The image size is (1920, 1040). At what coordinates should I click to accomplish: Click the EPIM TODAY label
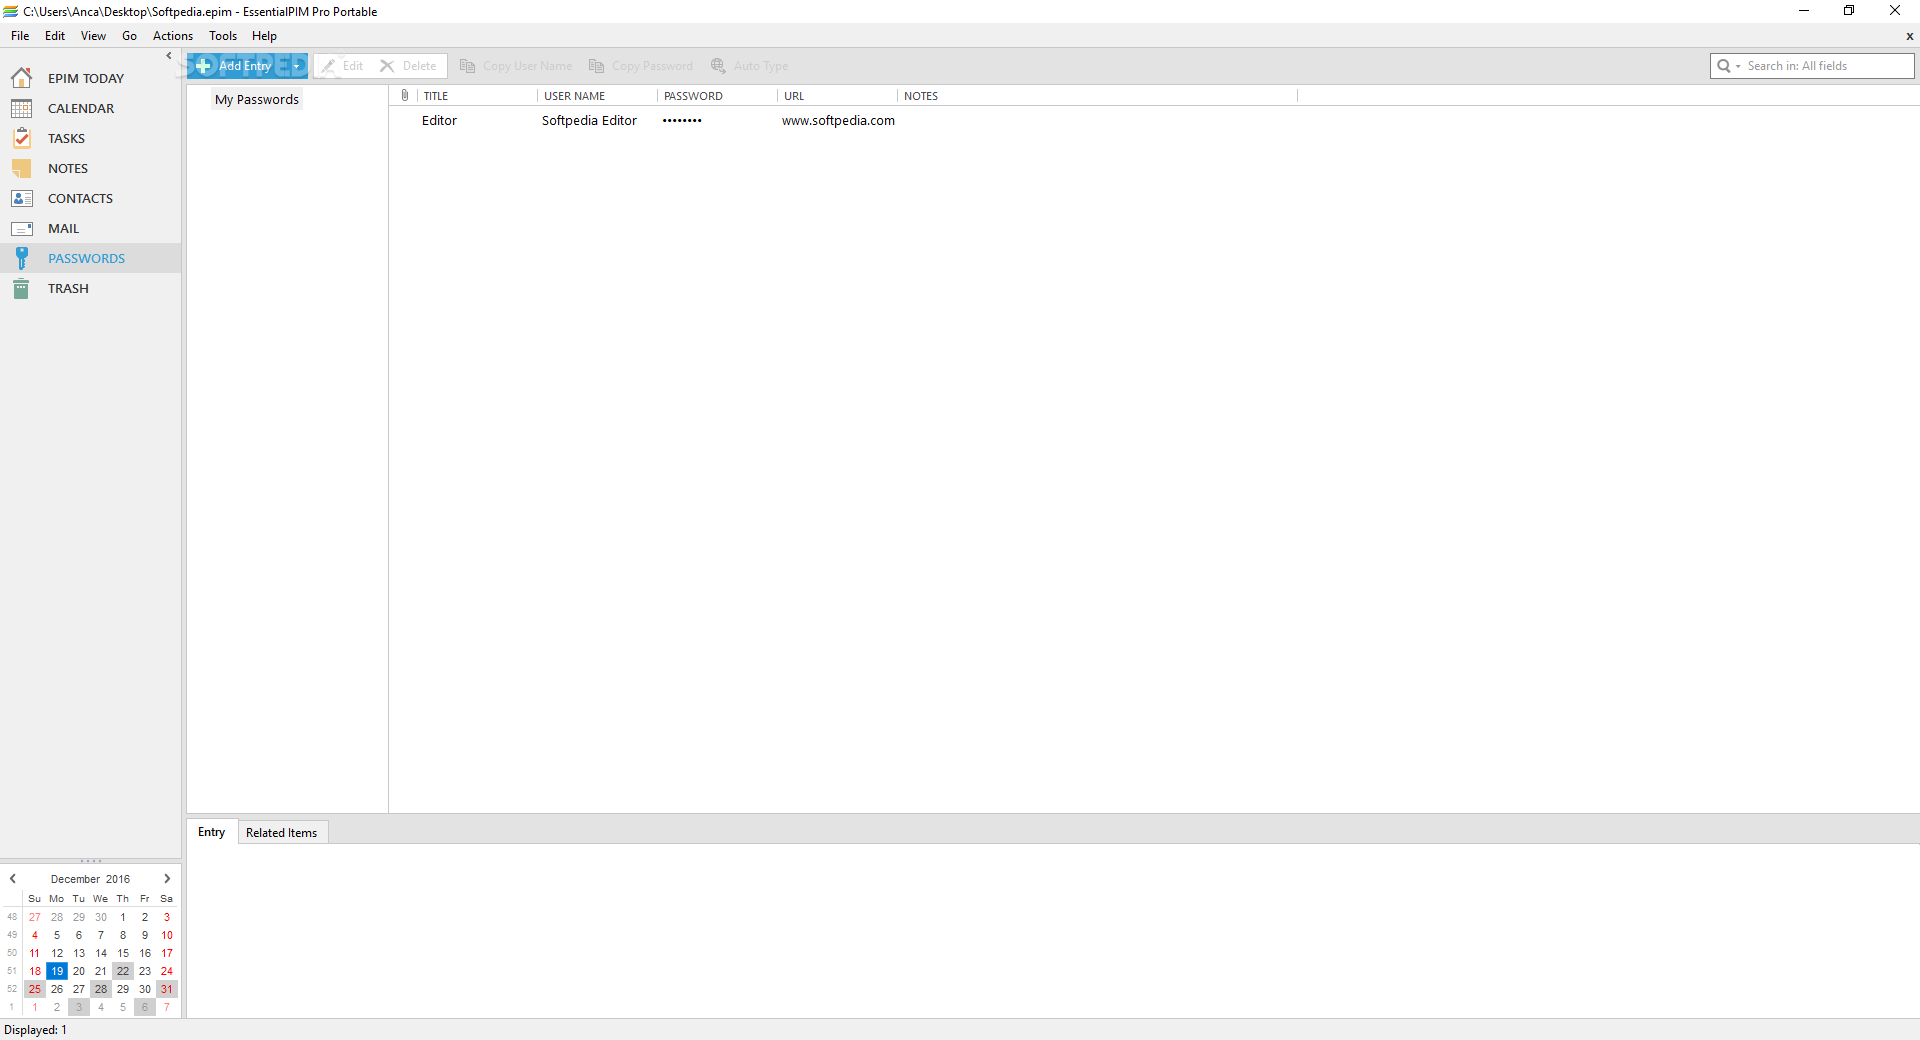(x=86, y=78)
